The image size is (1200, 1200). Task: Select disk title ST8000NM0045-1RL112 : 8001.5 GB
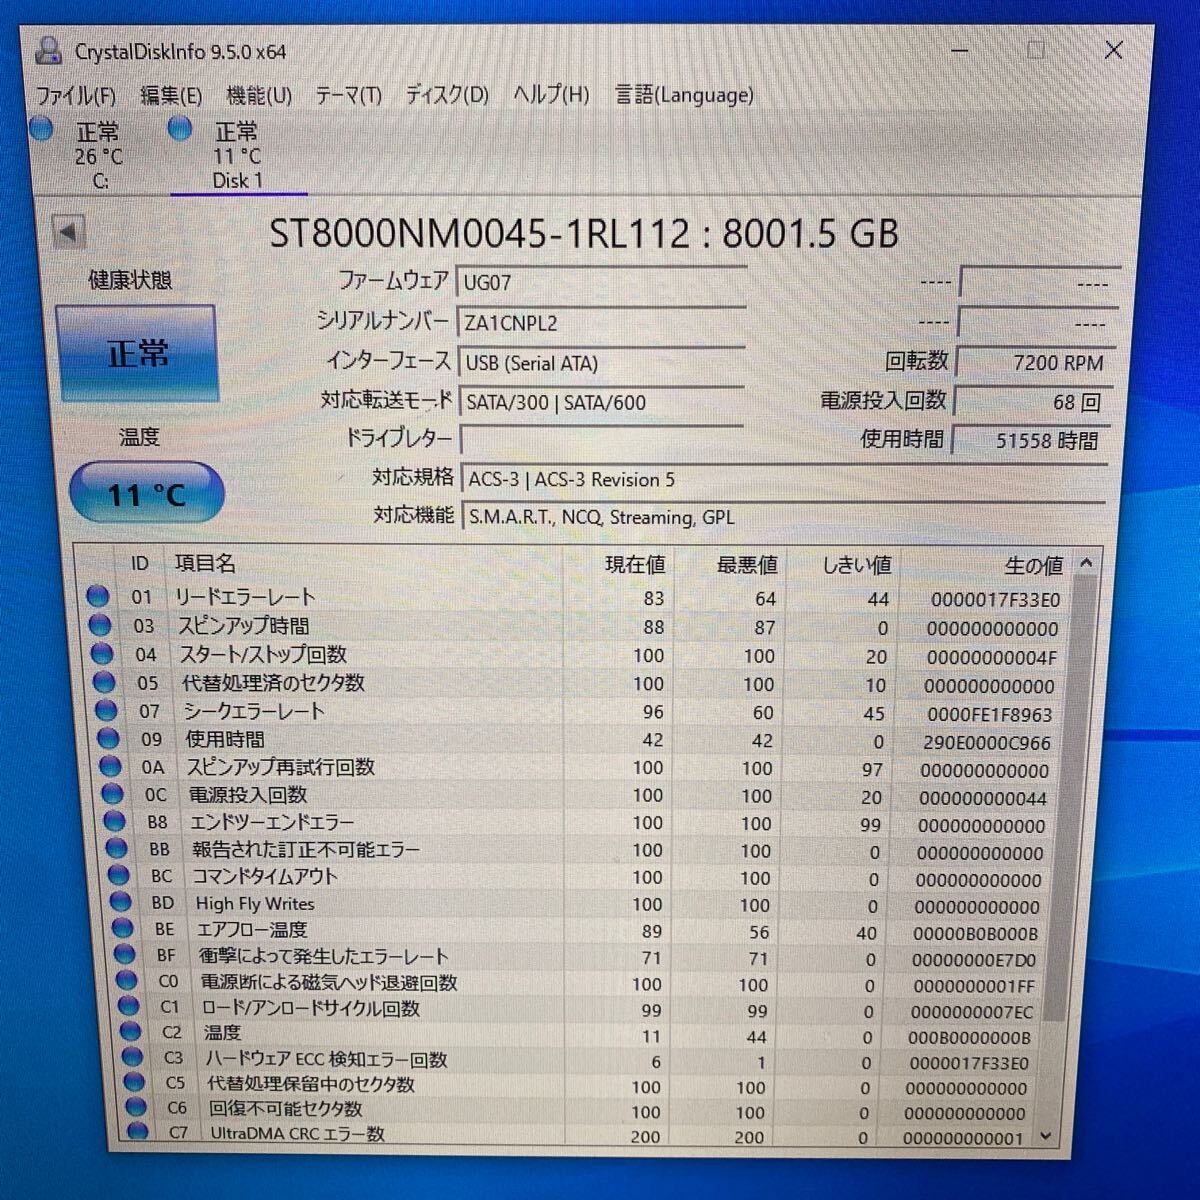pos(584,234)
